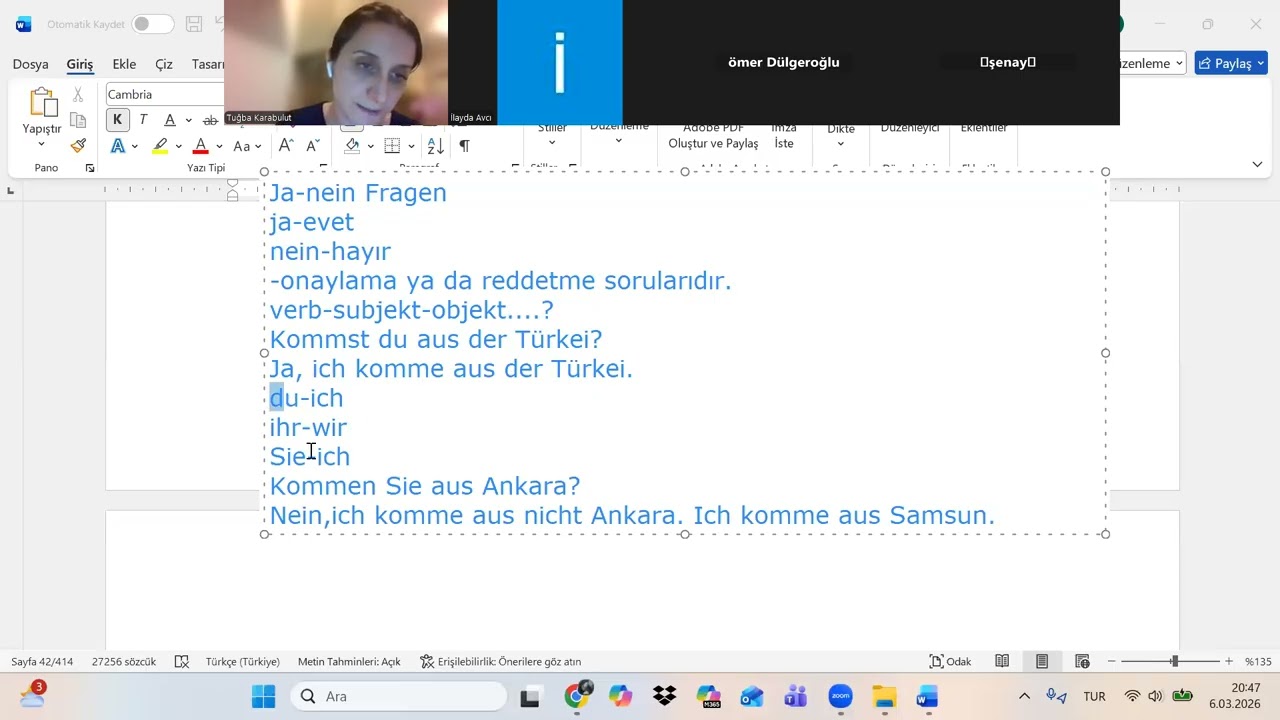Open the Dikte dropdown arrow
Viewport: 1280px width, 720px height.
click(x=840, y=144)
